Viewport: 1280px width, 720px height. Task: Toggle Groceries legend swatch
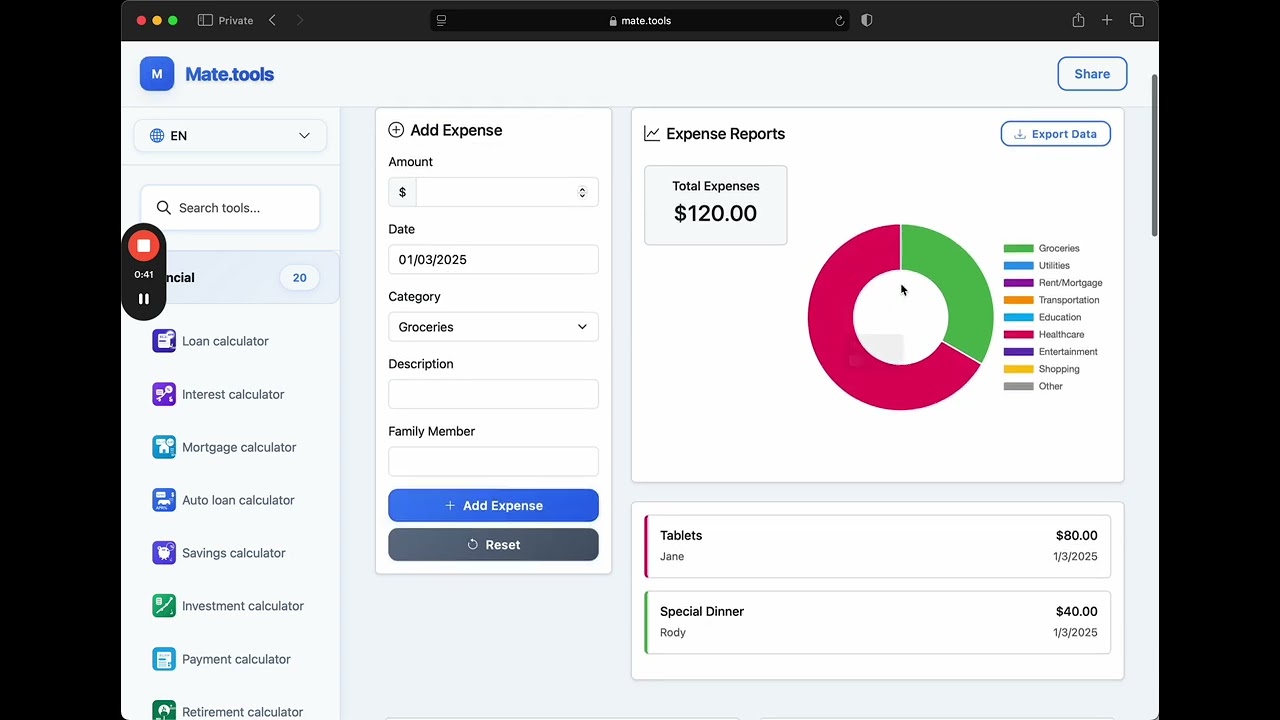tap(1018, 248)
